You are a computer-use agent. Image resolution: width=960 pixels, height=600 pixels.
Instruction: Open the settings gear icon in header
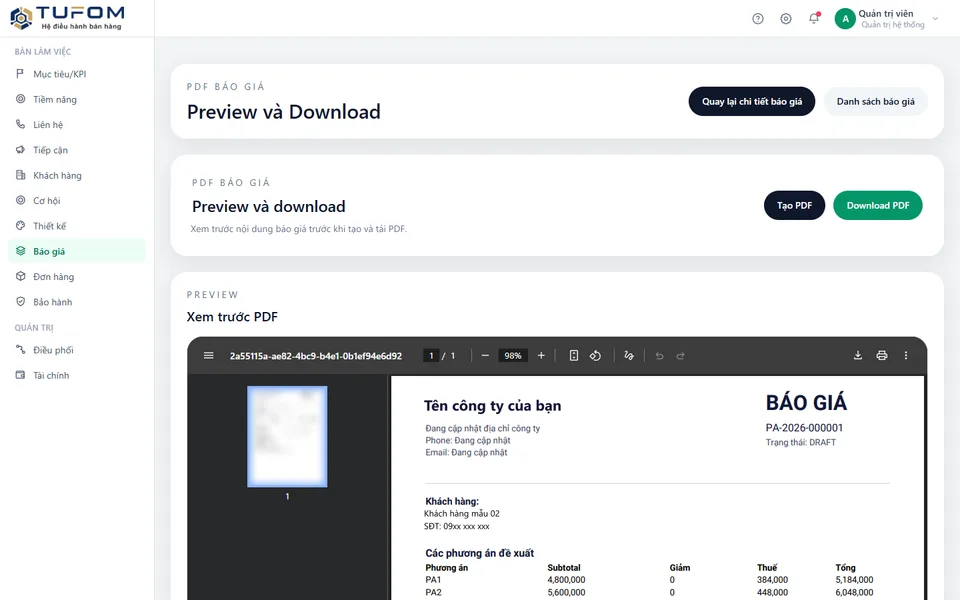(x=786, y=19)
